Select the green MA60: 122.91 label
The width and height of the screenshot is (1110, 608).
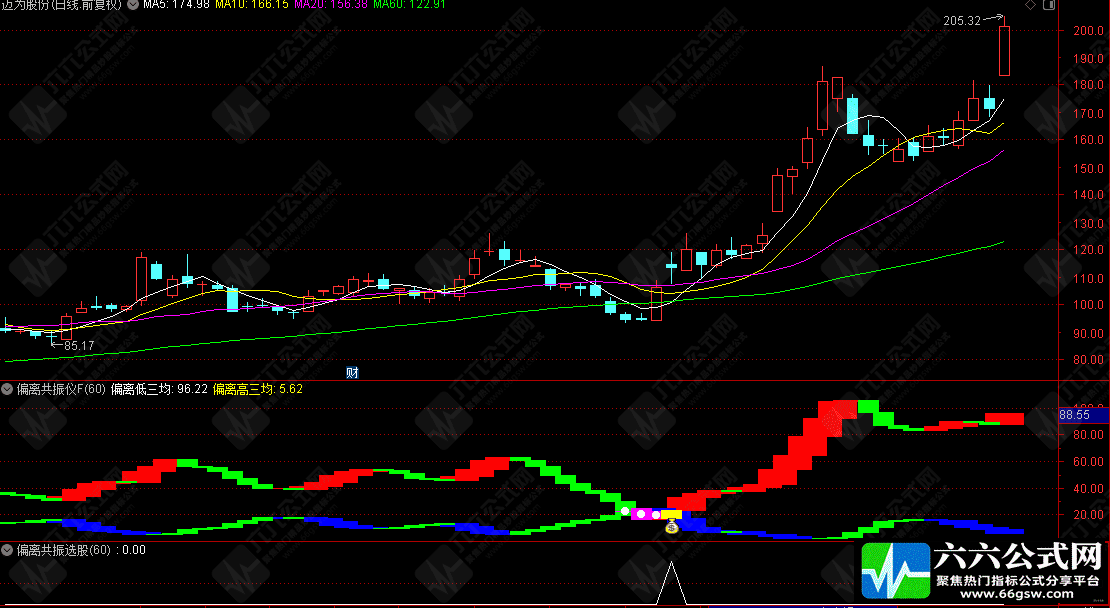pyautogui.click(x=409, y=5)
